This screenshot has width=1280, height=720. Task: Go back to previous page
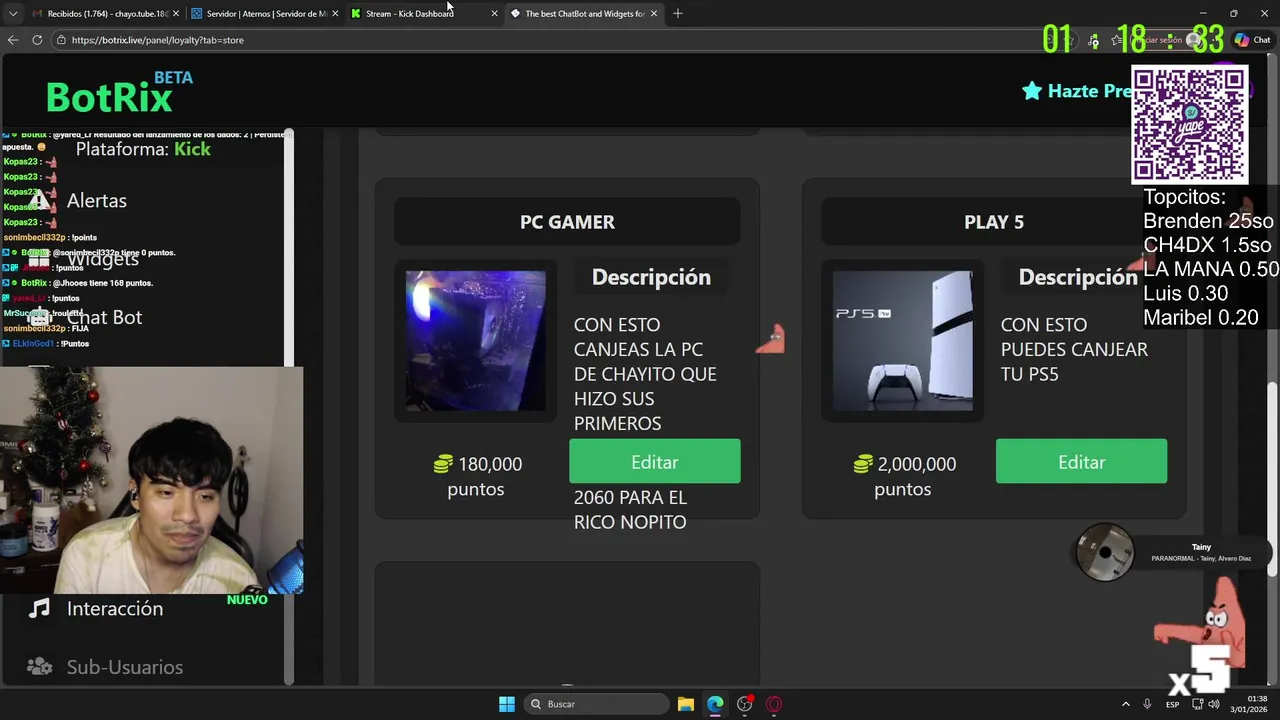click(13, 40)
